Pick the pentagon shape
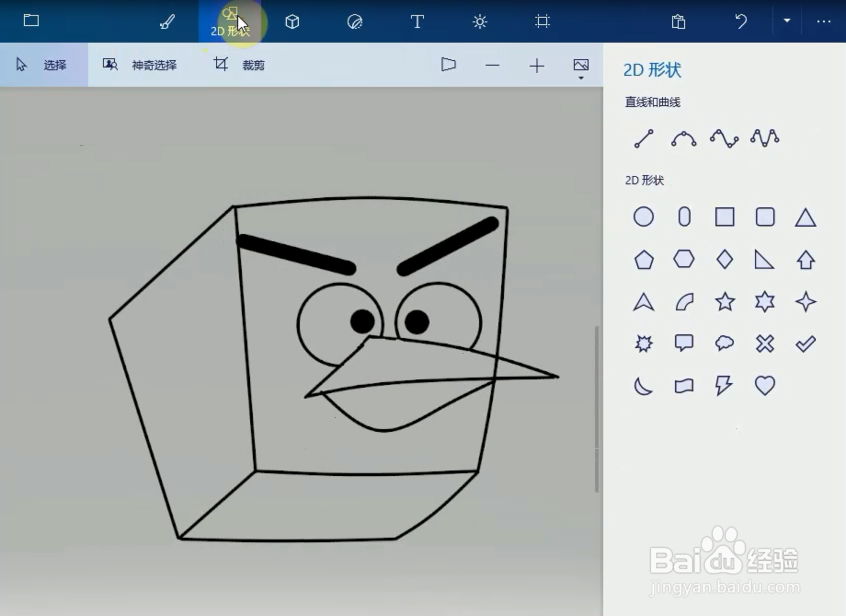 [644, 259]
